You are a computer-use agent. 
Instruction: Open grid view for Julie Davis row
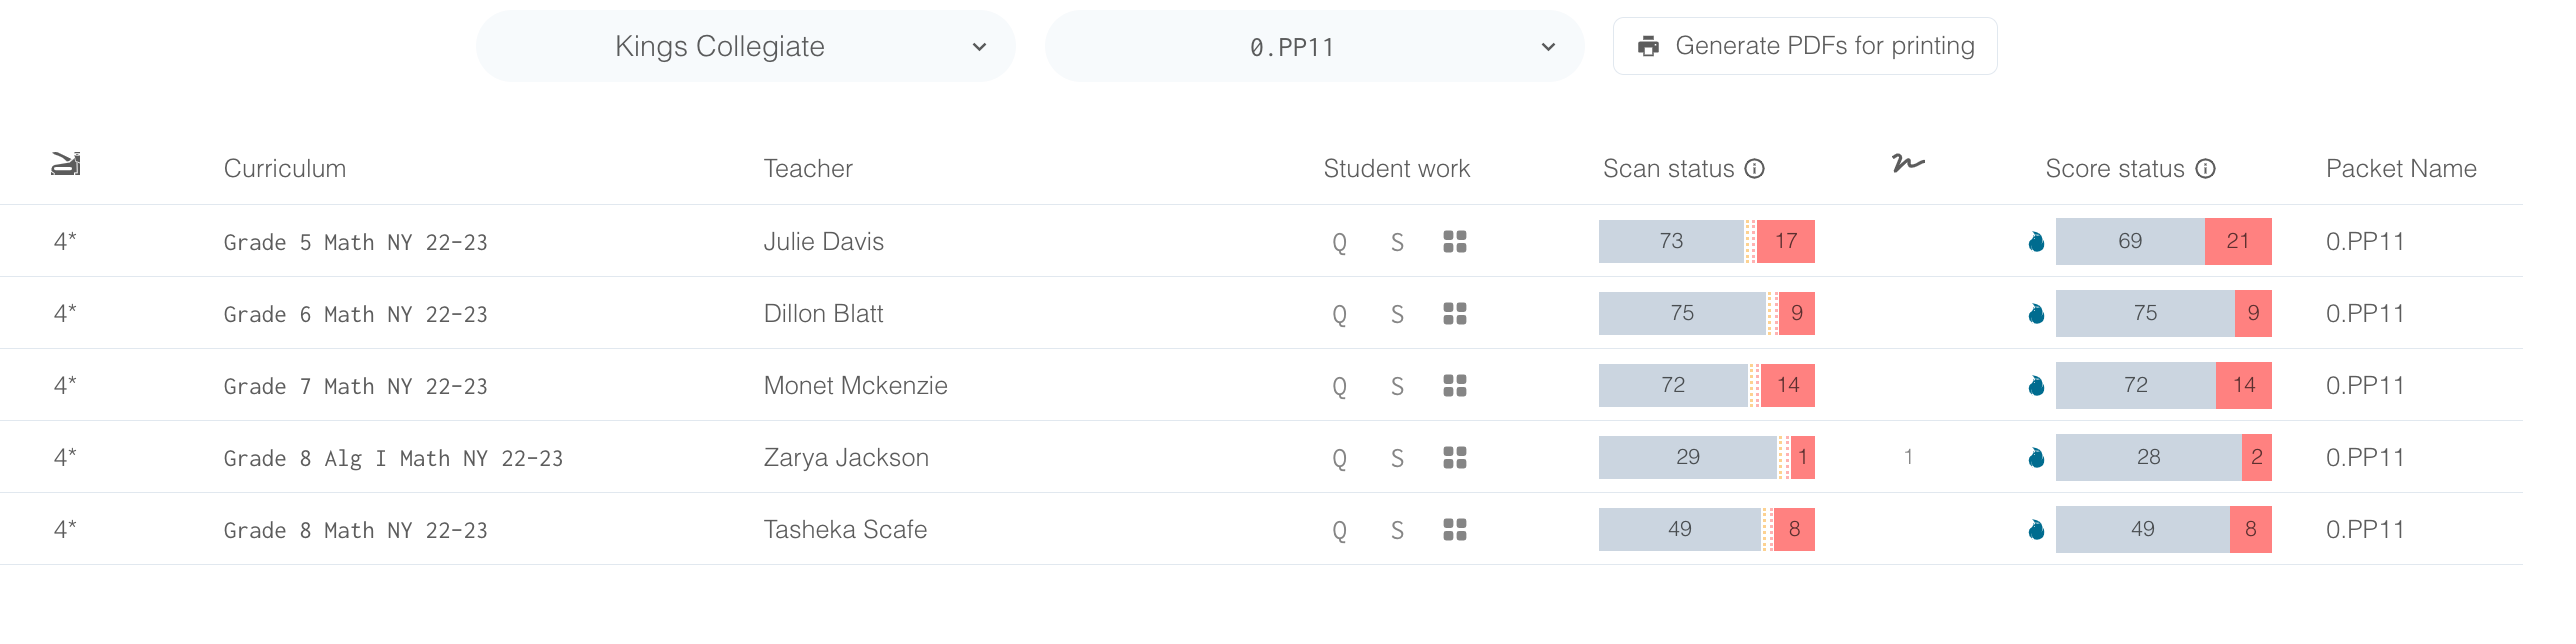point(1455,242)
